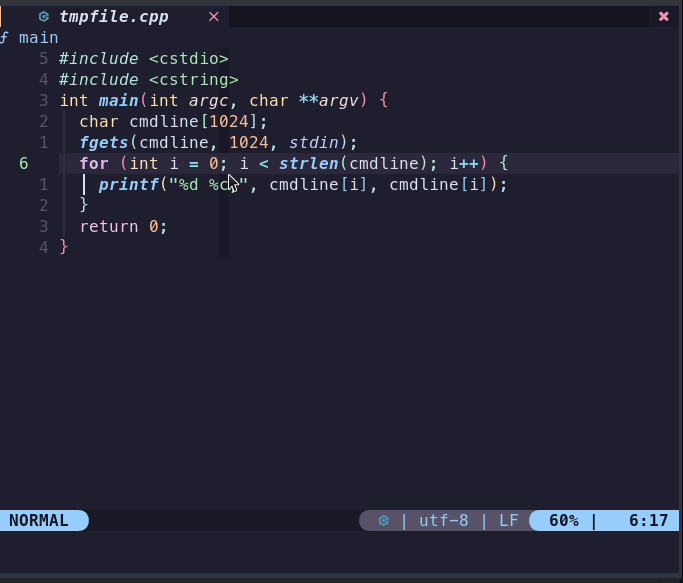Click the #include <cstring> line
The height and width of the screenshot is (583, 683).
click(149, 79)
